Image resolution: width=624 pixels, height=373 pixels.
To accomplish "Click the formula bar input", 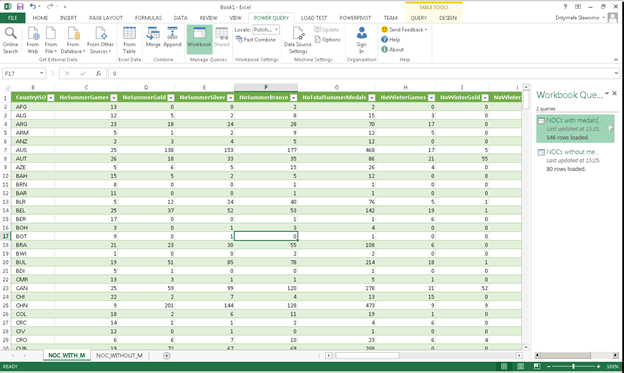I will pos(360,73).
